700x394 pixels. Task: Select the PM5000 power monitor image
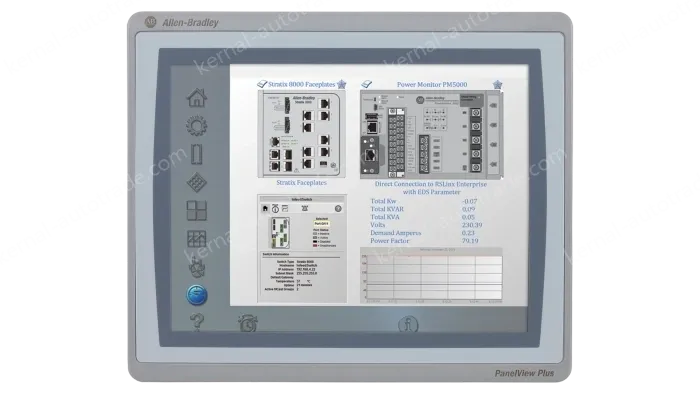(x=432, y=135)
